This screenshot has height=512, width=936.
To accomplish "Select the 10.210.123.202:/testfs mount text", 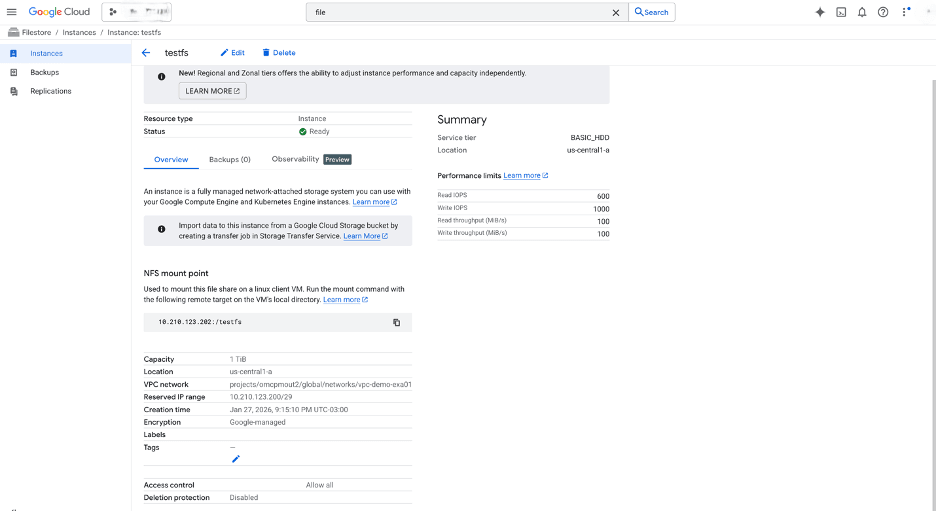I will click(200, 322).
